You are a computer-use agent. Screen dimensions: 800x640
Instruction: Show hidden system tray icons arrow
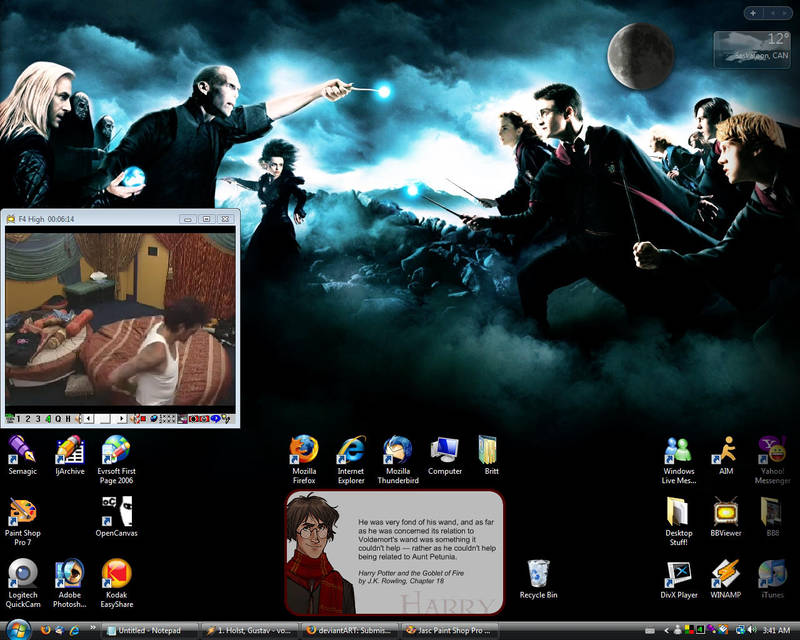click(x=666, y=630)
